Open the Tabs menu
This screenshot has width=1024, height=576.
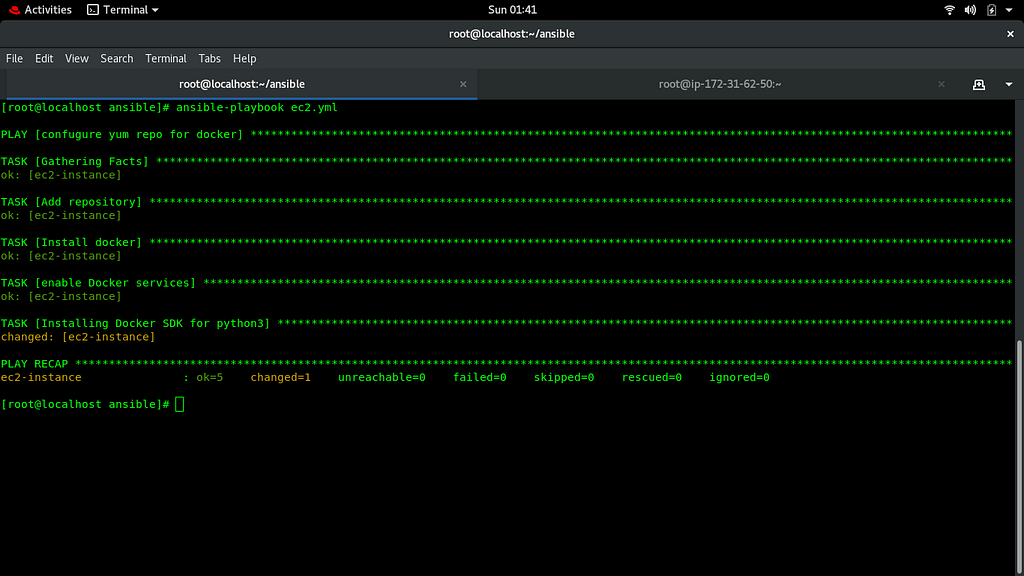coord(209,59)
